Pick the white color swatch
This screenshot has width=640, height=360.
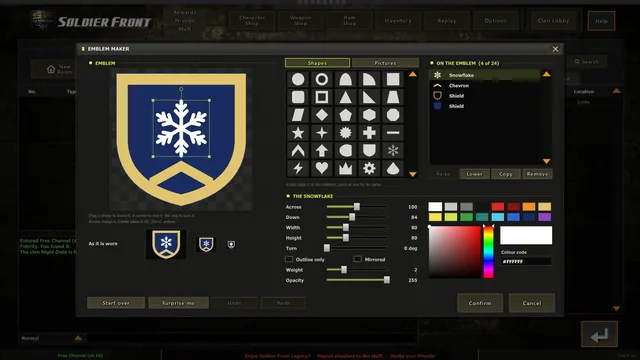(435, 207)
